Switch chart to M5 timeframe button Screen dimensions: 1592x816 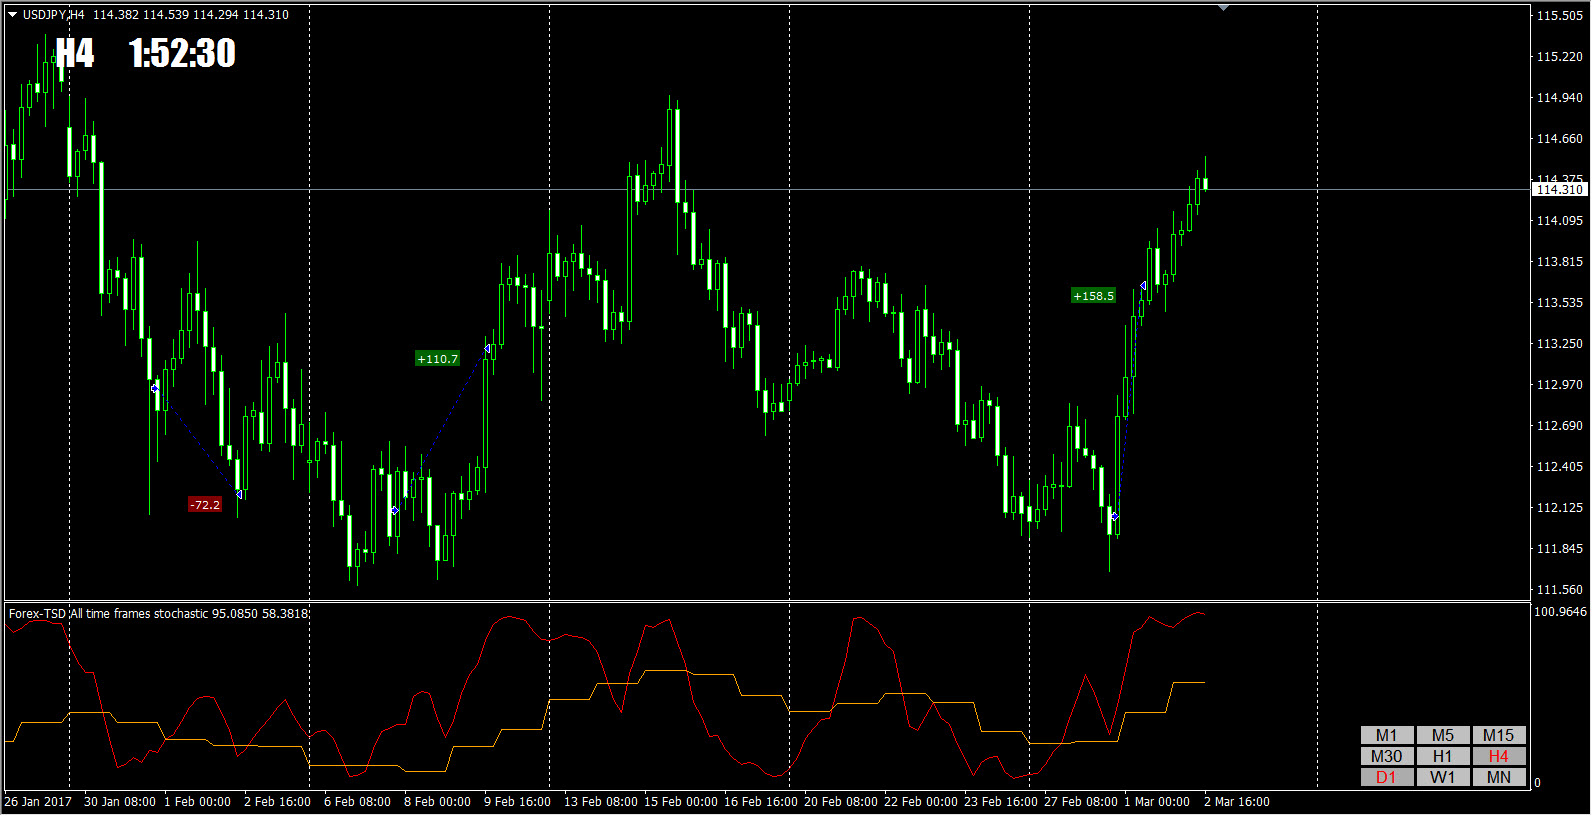(1442, 735)
